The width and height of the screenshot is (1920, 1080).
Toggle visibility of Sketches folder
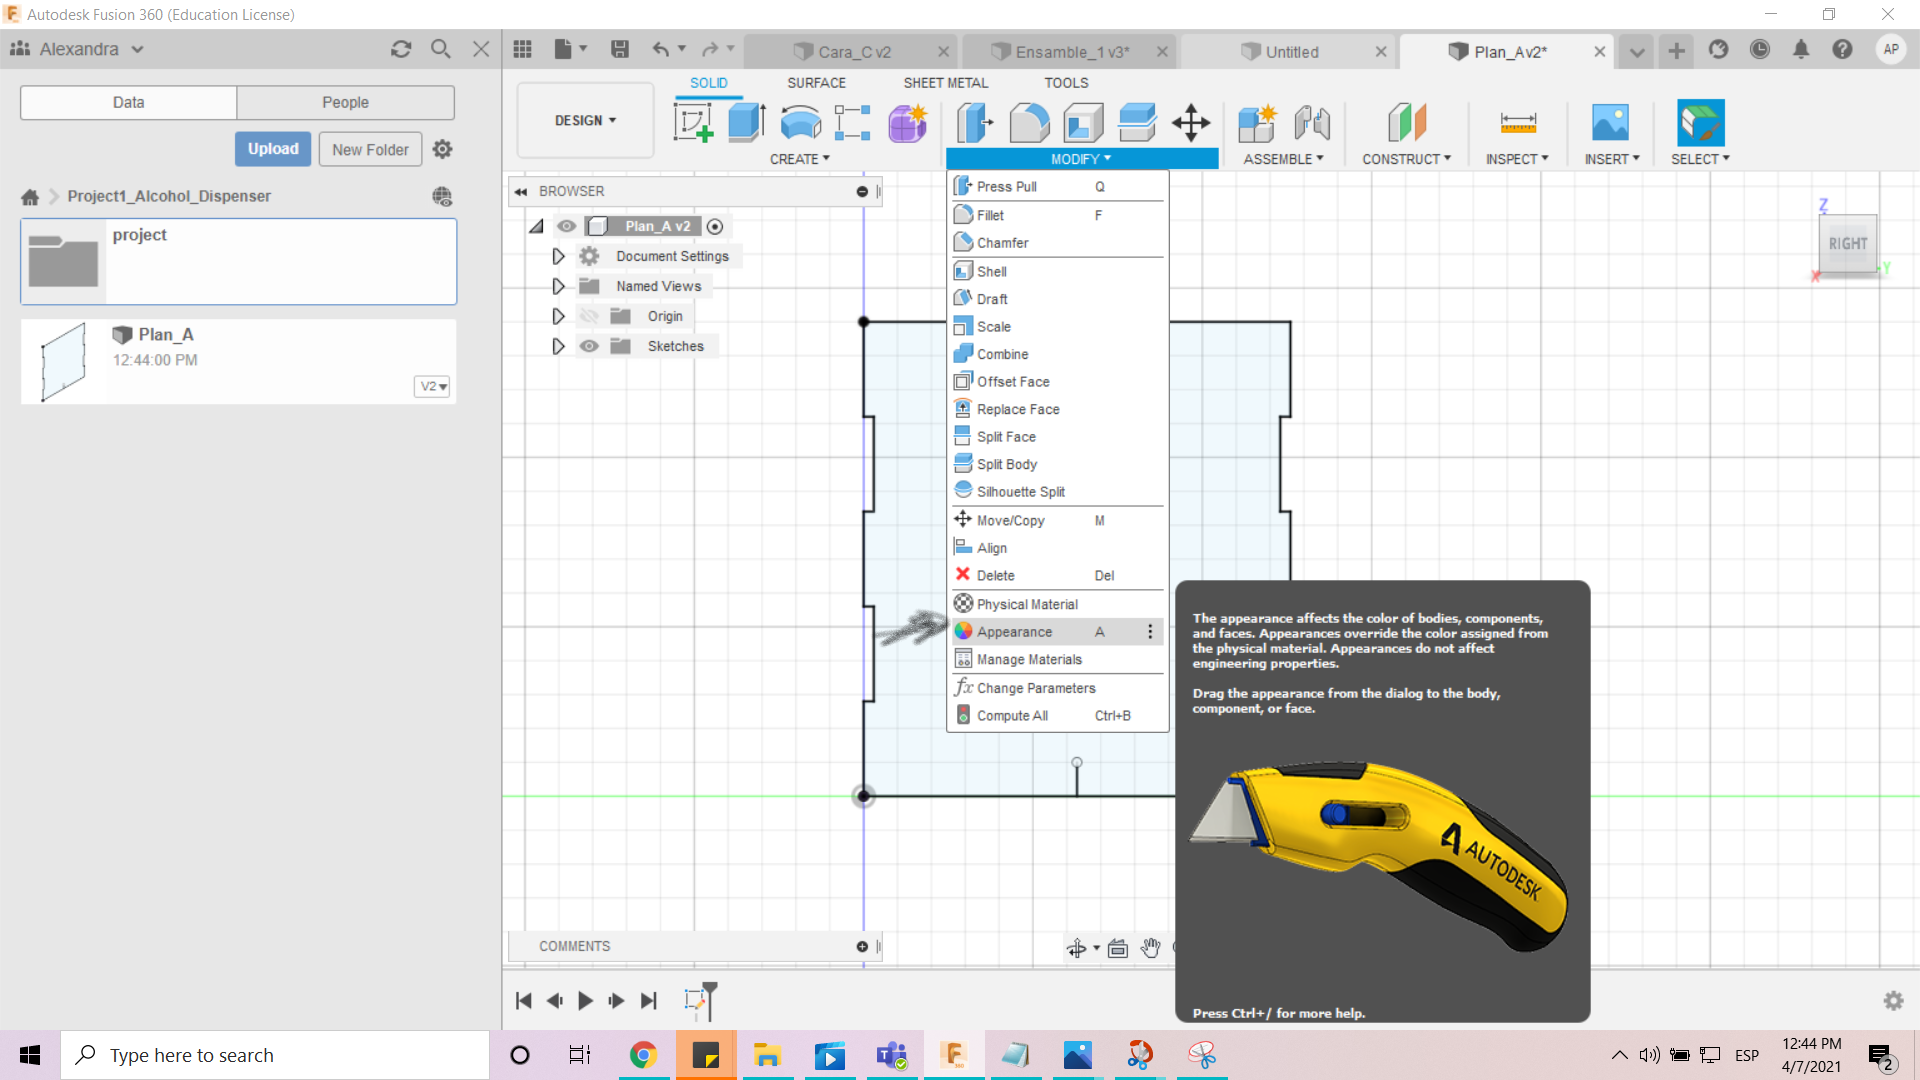[589, 345]
